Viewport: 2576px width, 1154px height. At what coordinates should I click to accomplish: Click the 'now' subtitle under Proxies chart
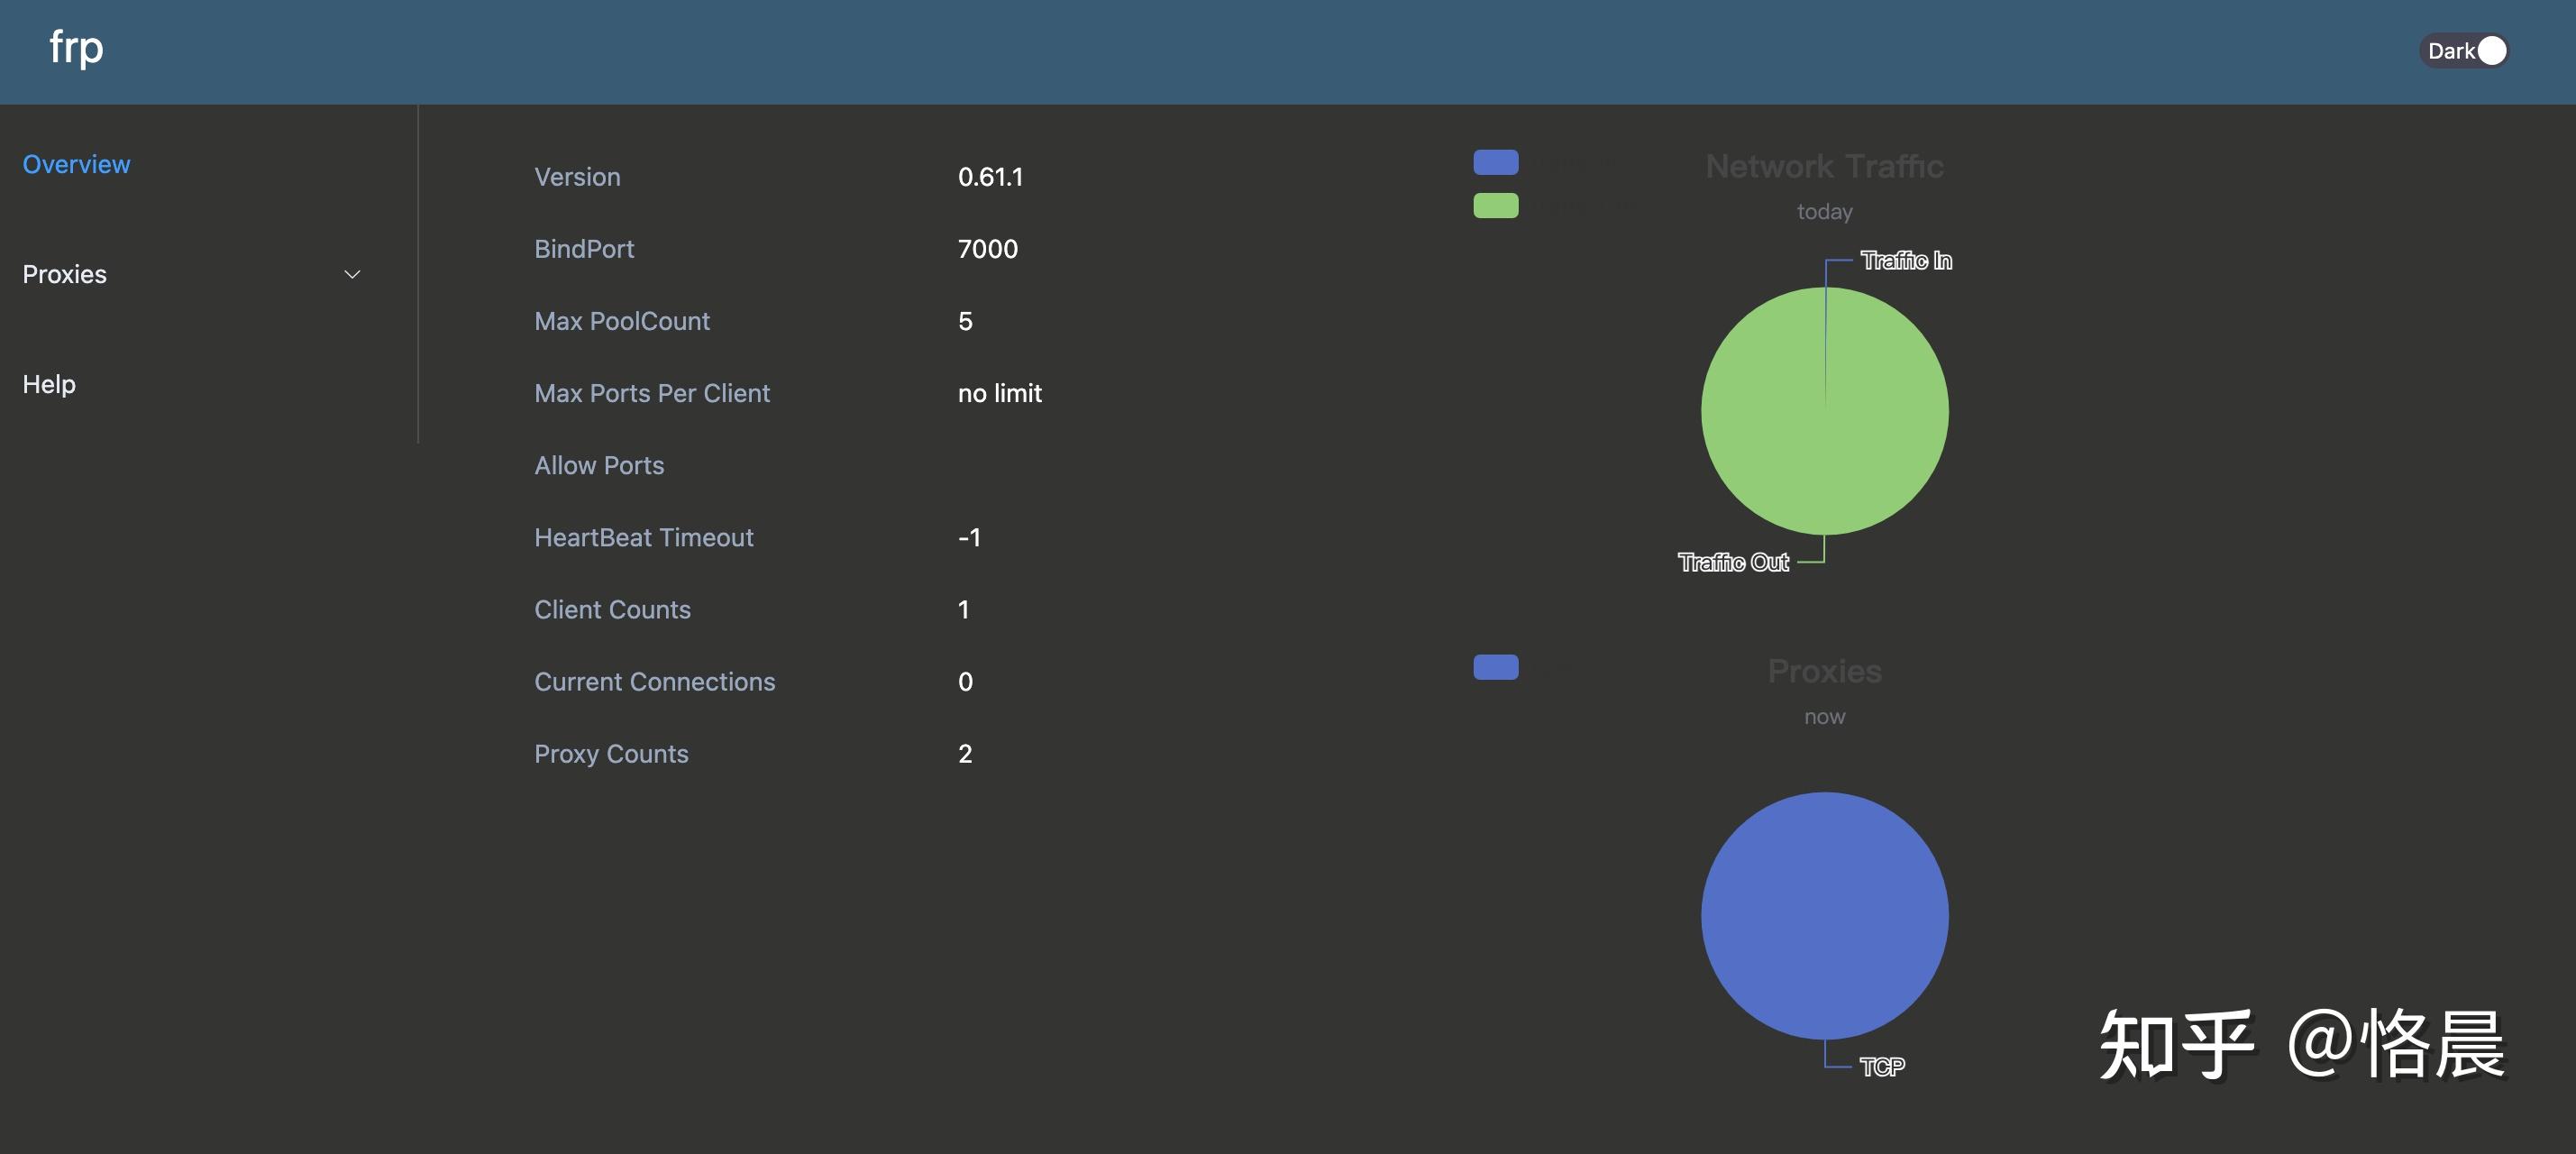[x=1824, y=716]
